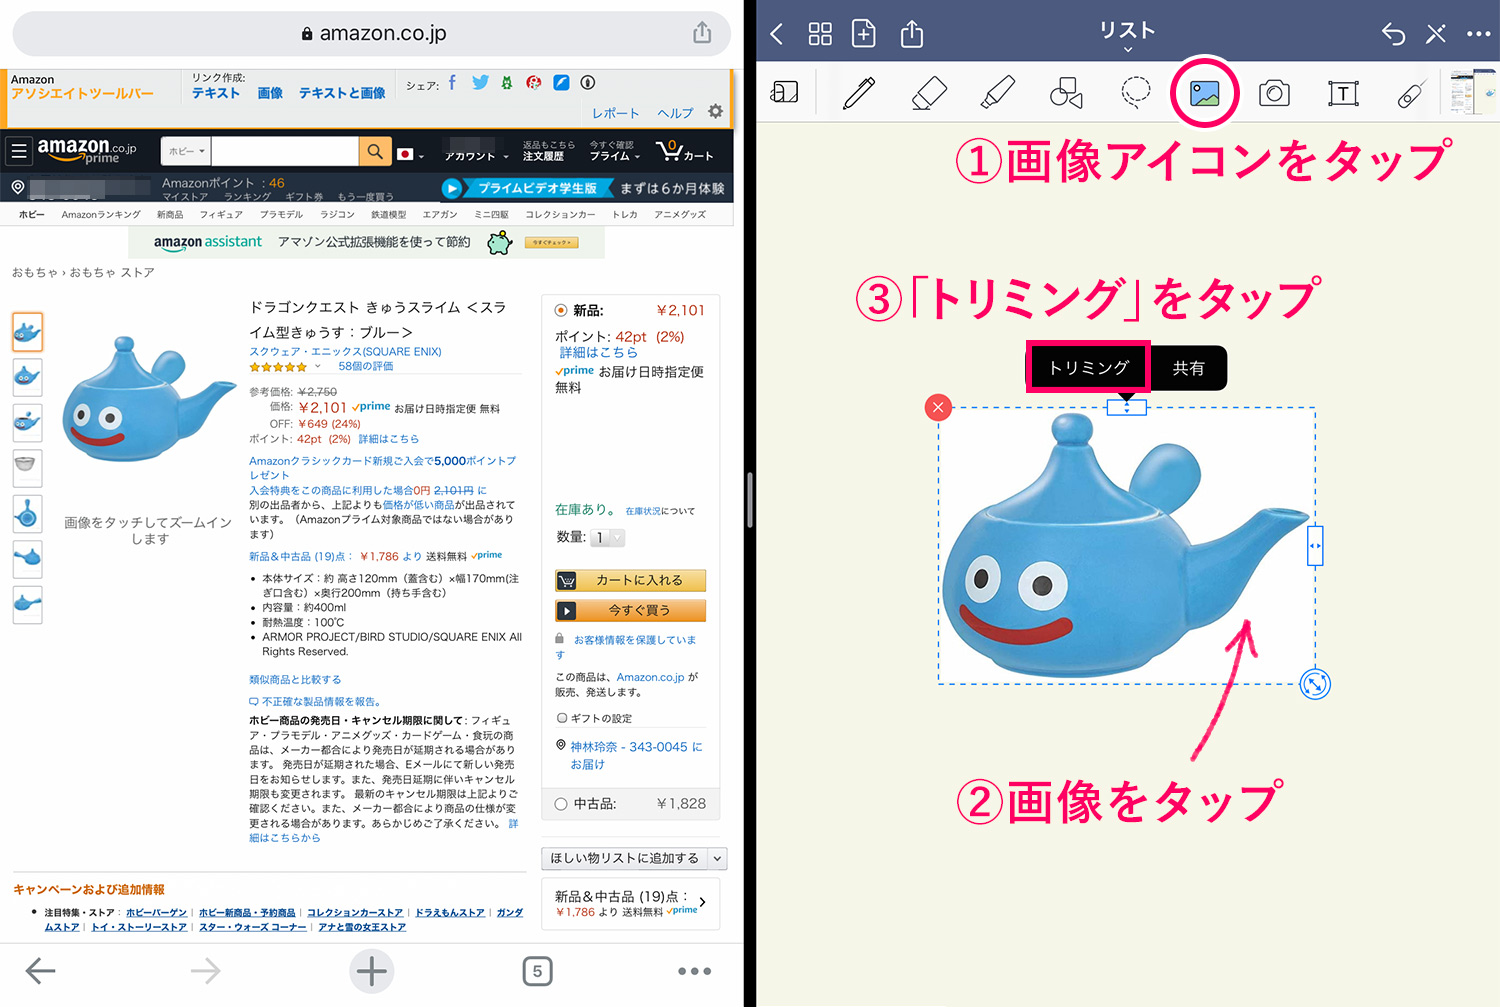Open the フィギュア nav item
Image resolution: width=1500 pixels, height=1007 pixels.
coord(221,214)
